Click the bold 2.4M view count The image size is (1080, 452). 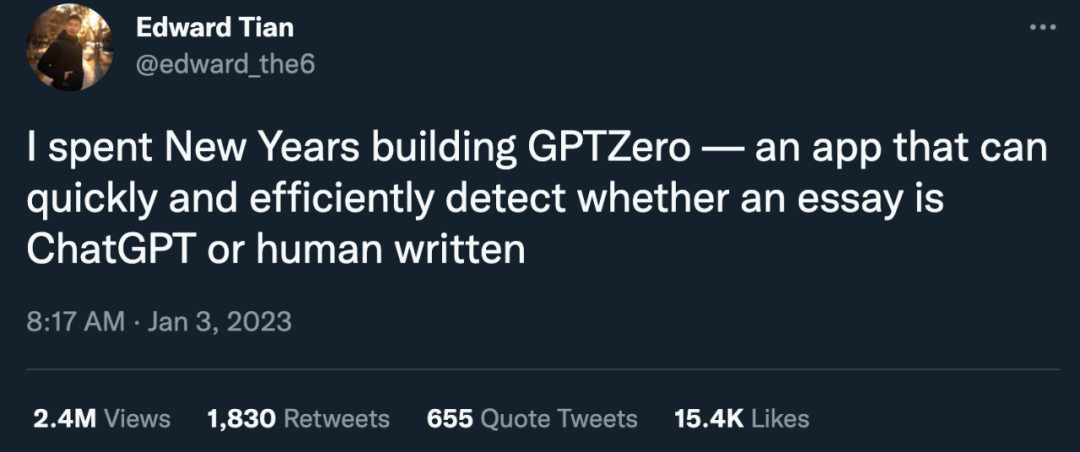point(64,418)
